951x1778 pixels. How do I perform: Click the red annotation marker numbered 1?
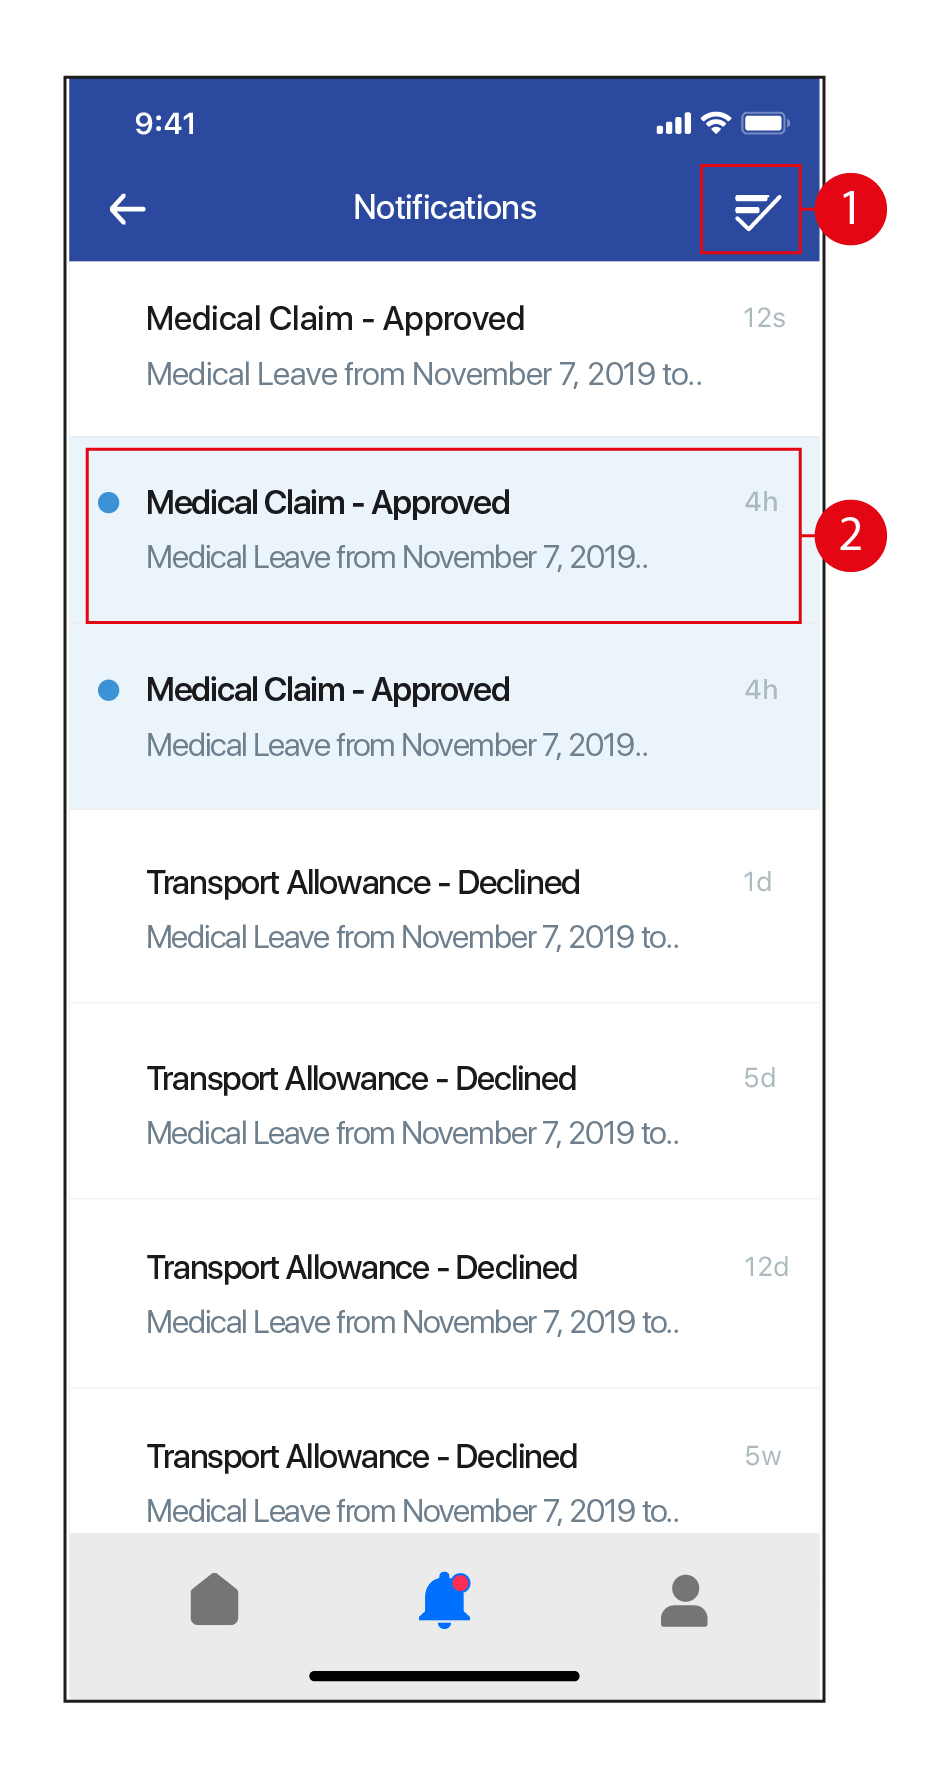850,209
